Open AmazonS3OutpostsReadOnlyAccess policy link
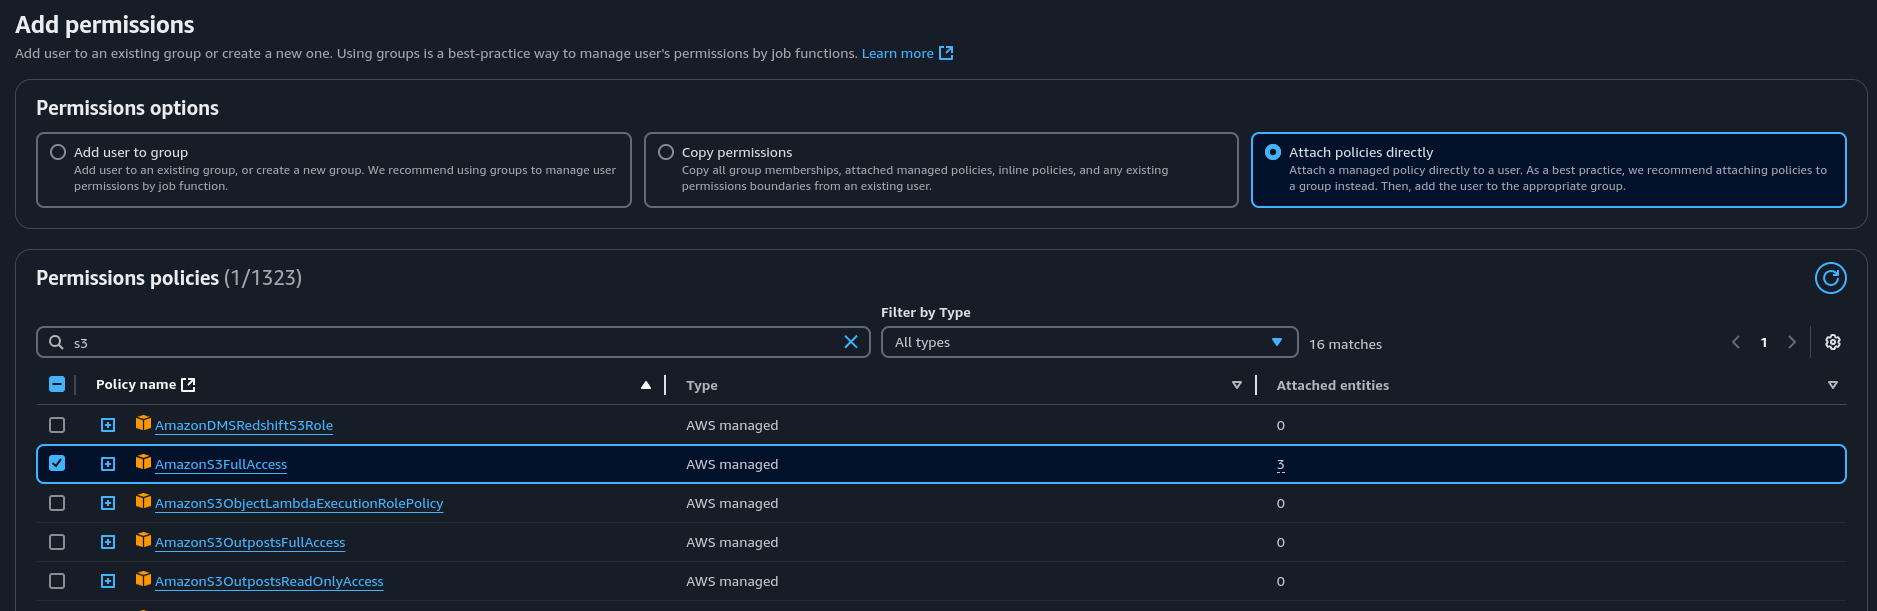Screen dimensions: 1877x611 point(269,581)
